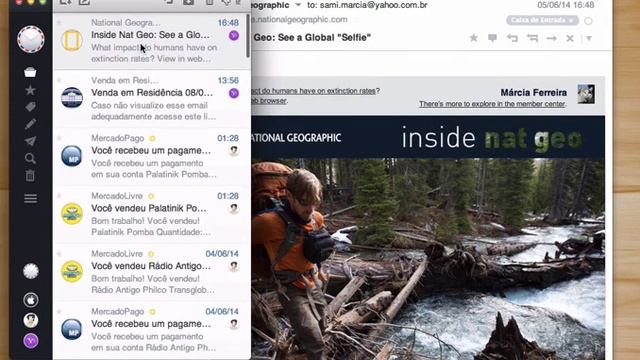Viewport: 640px width, 360px height.
Task: Delete the email with the X icon
Action: [x=570, y=38]
